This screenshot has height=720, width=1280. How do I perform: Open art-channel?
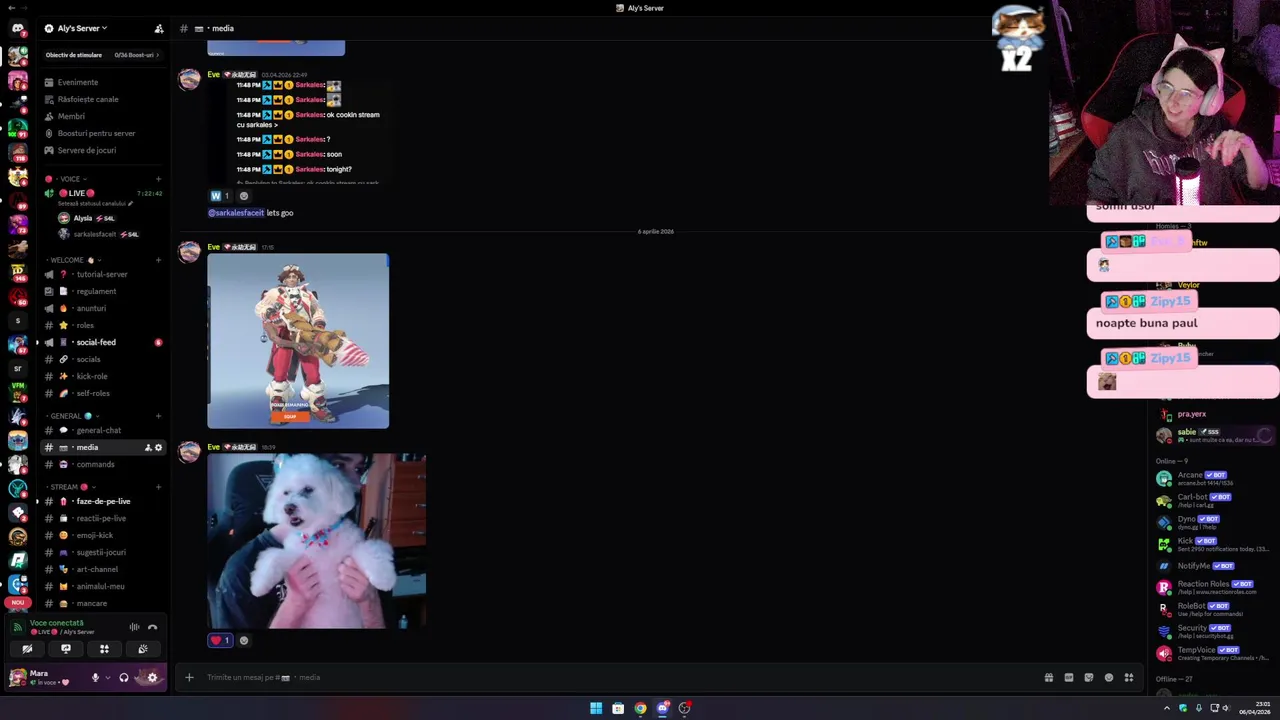point(97,569)
